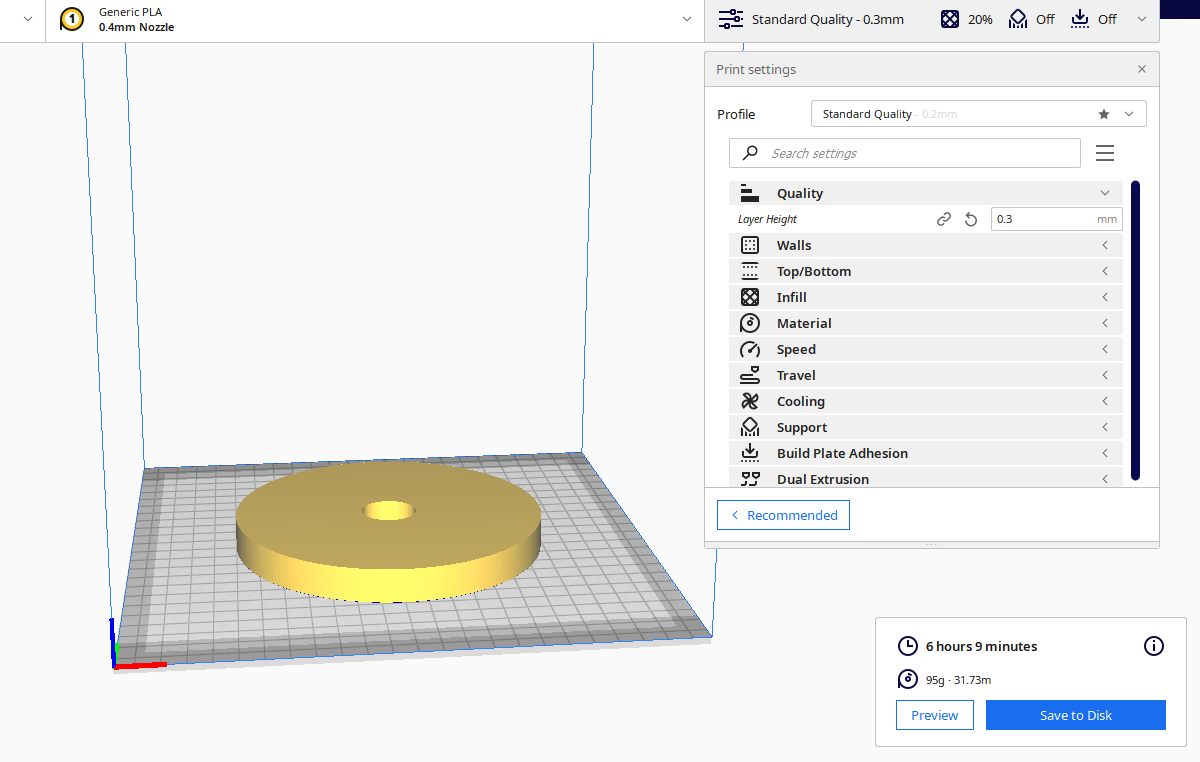Click the Layer Height value field
The image size is (1200, 762).
(x=1056, y=219)
